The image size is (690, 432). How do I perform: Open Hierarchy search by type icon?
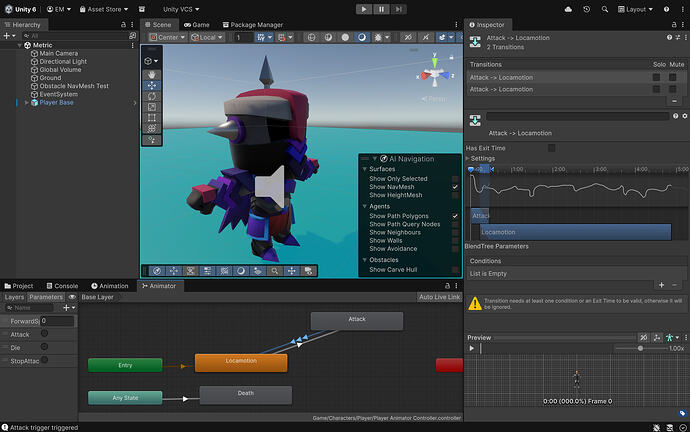coord(132,36)
